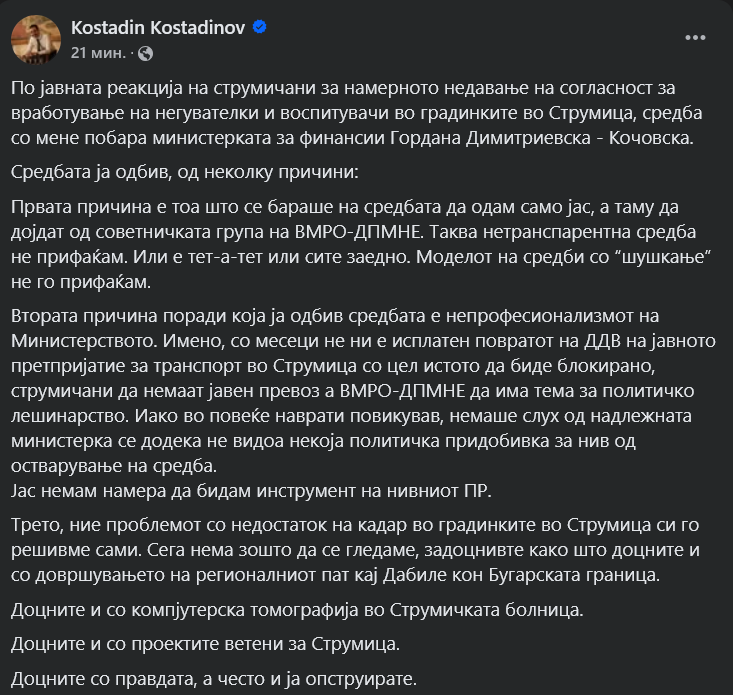733x695 pixels.
Task: Open Kostadin Kostadinov's profile picture
Action: (x=36, y=39)
